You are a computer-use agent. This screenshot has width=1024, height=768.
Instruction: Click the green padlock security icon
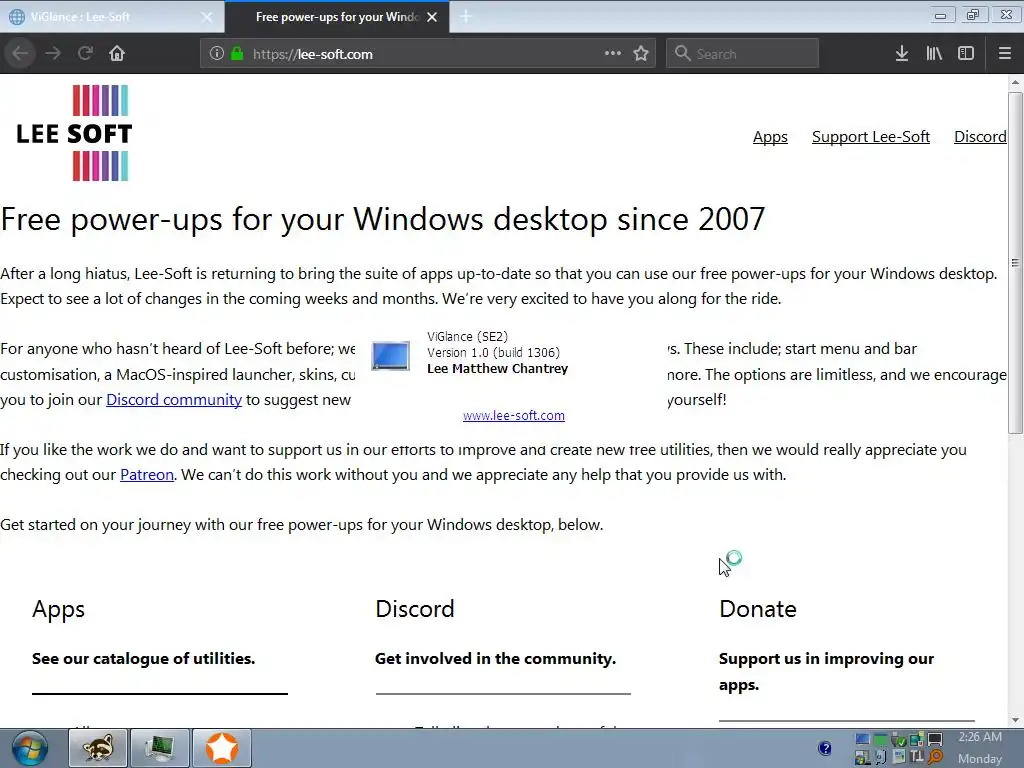[237, 54]
